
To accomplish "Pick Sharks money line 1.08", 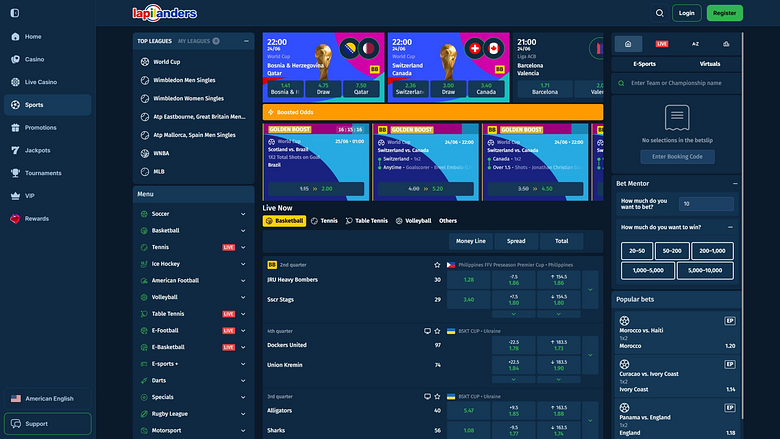I will tap(469, 431).
